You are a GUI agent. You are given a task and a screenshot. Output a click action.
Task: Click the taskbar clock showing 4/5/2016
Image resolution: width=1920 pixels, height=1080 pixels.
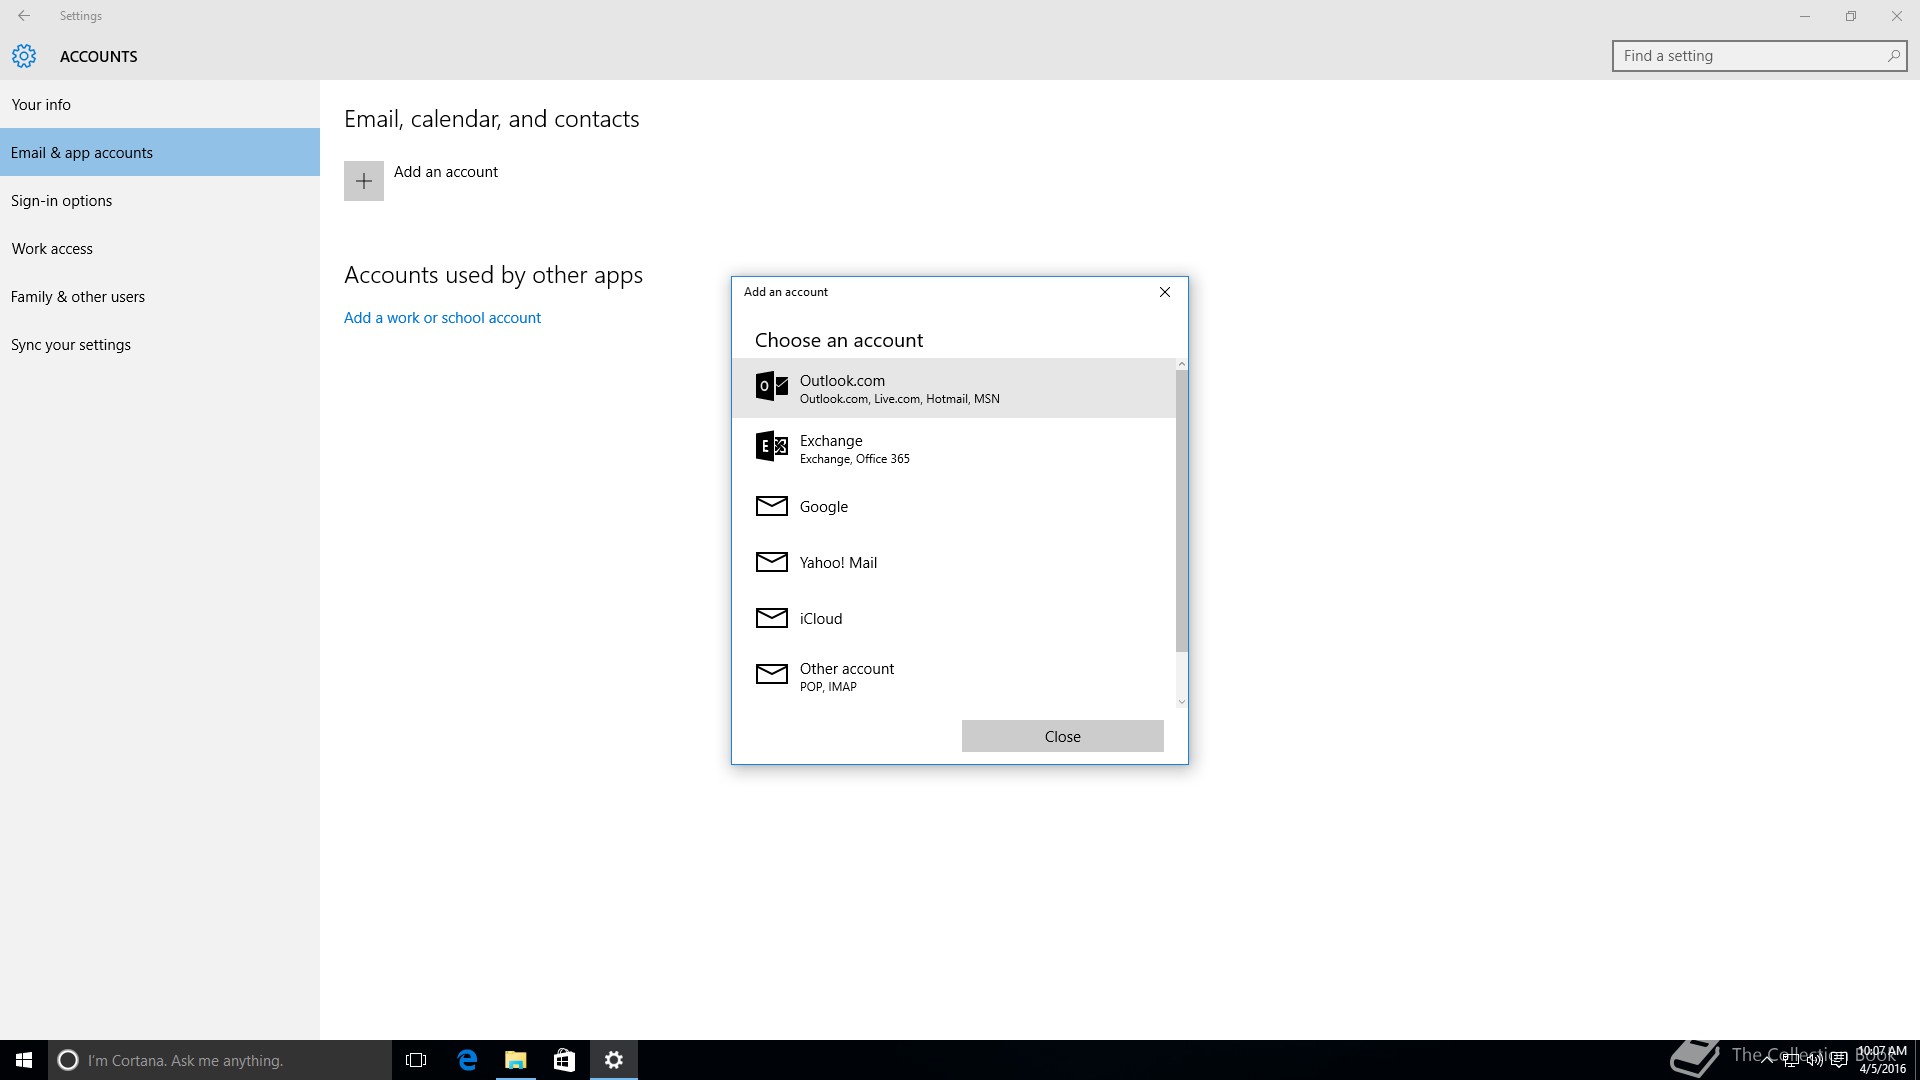coord(1882,1060)
